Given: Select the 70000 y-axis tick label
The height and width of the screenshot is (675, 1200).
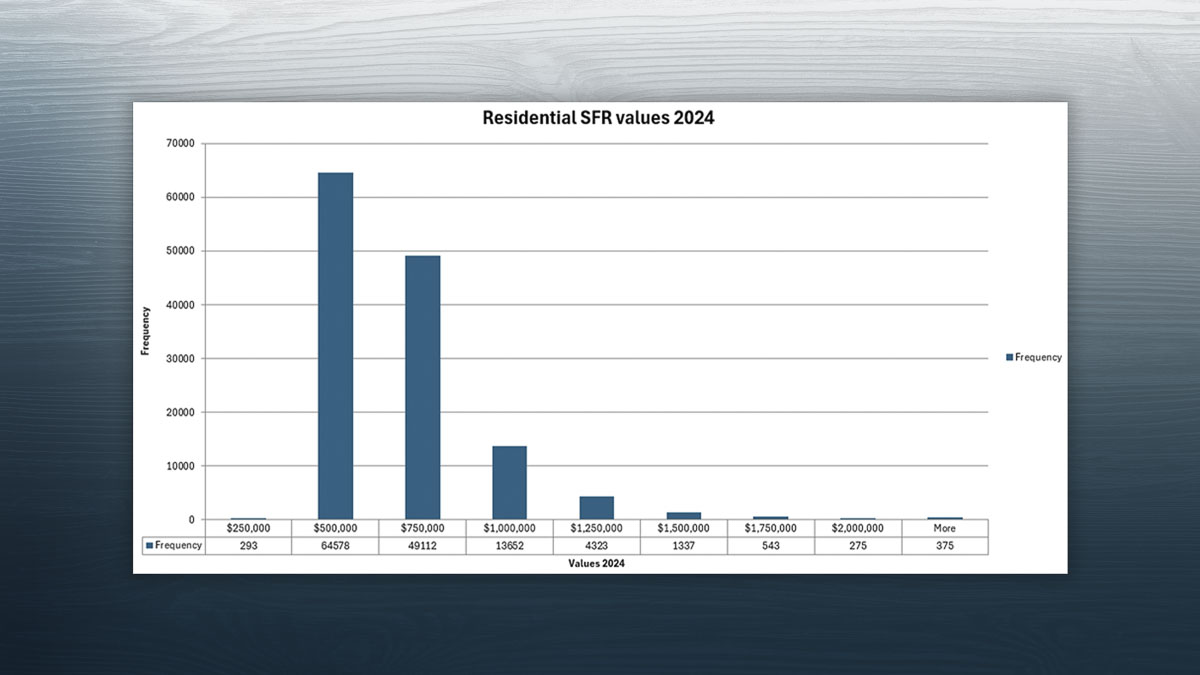Looking at the screenshot, I should (x=180, y=144).
